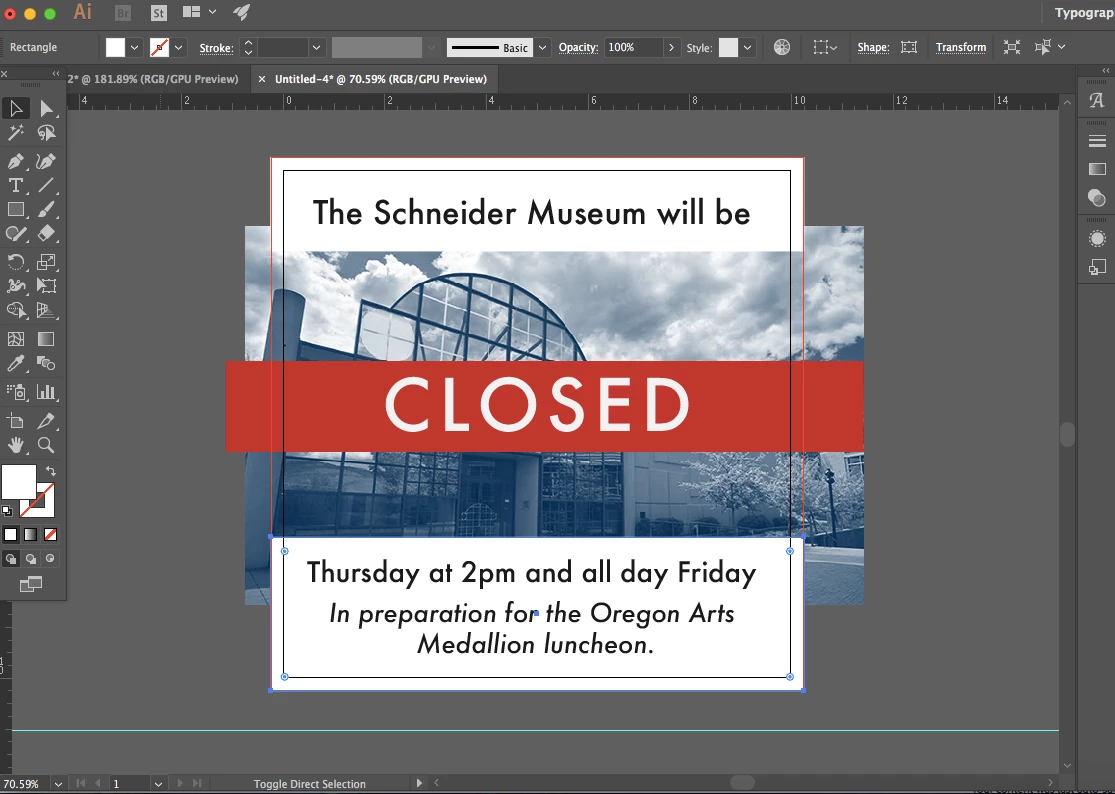1115x794 pixels.
Task: Activate the Rotate tool
Action: (16, 262)
